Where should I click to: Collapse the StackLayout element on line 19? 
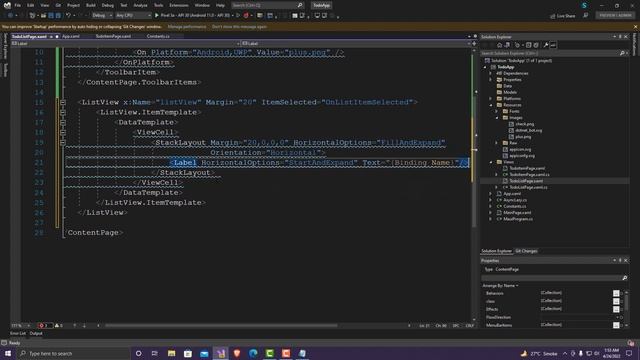pyautogui.click(x=63, y=142)
